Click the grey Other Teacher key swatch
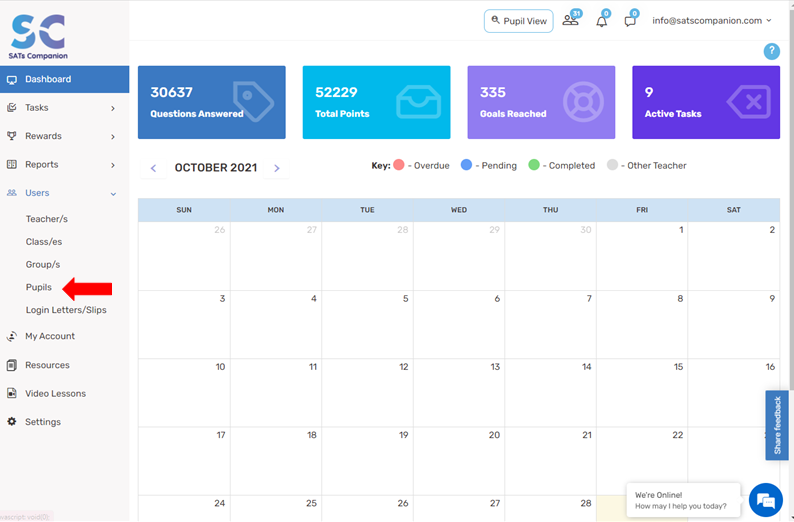 click(x=612, y=165)
